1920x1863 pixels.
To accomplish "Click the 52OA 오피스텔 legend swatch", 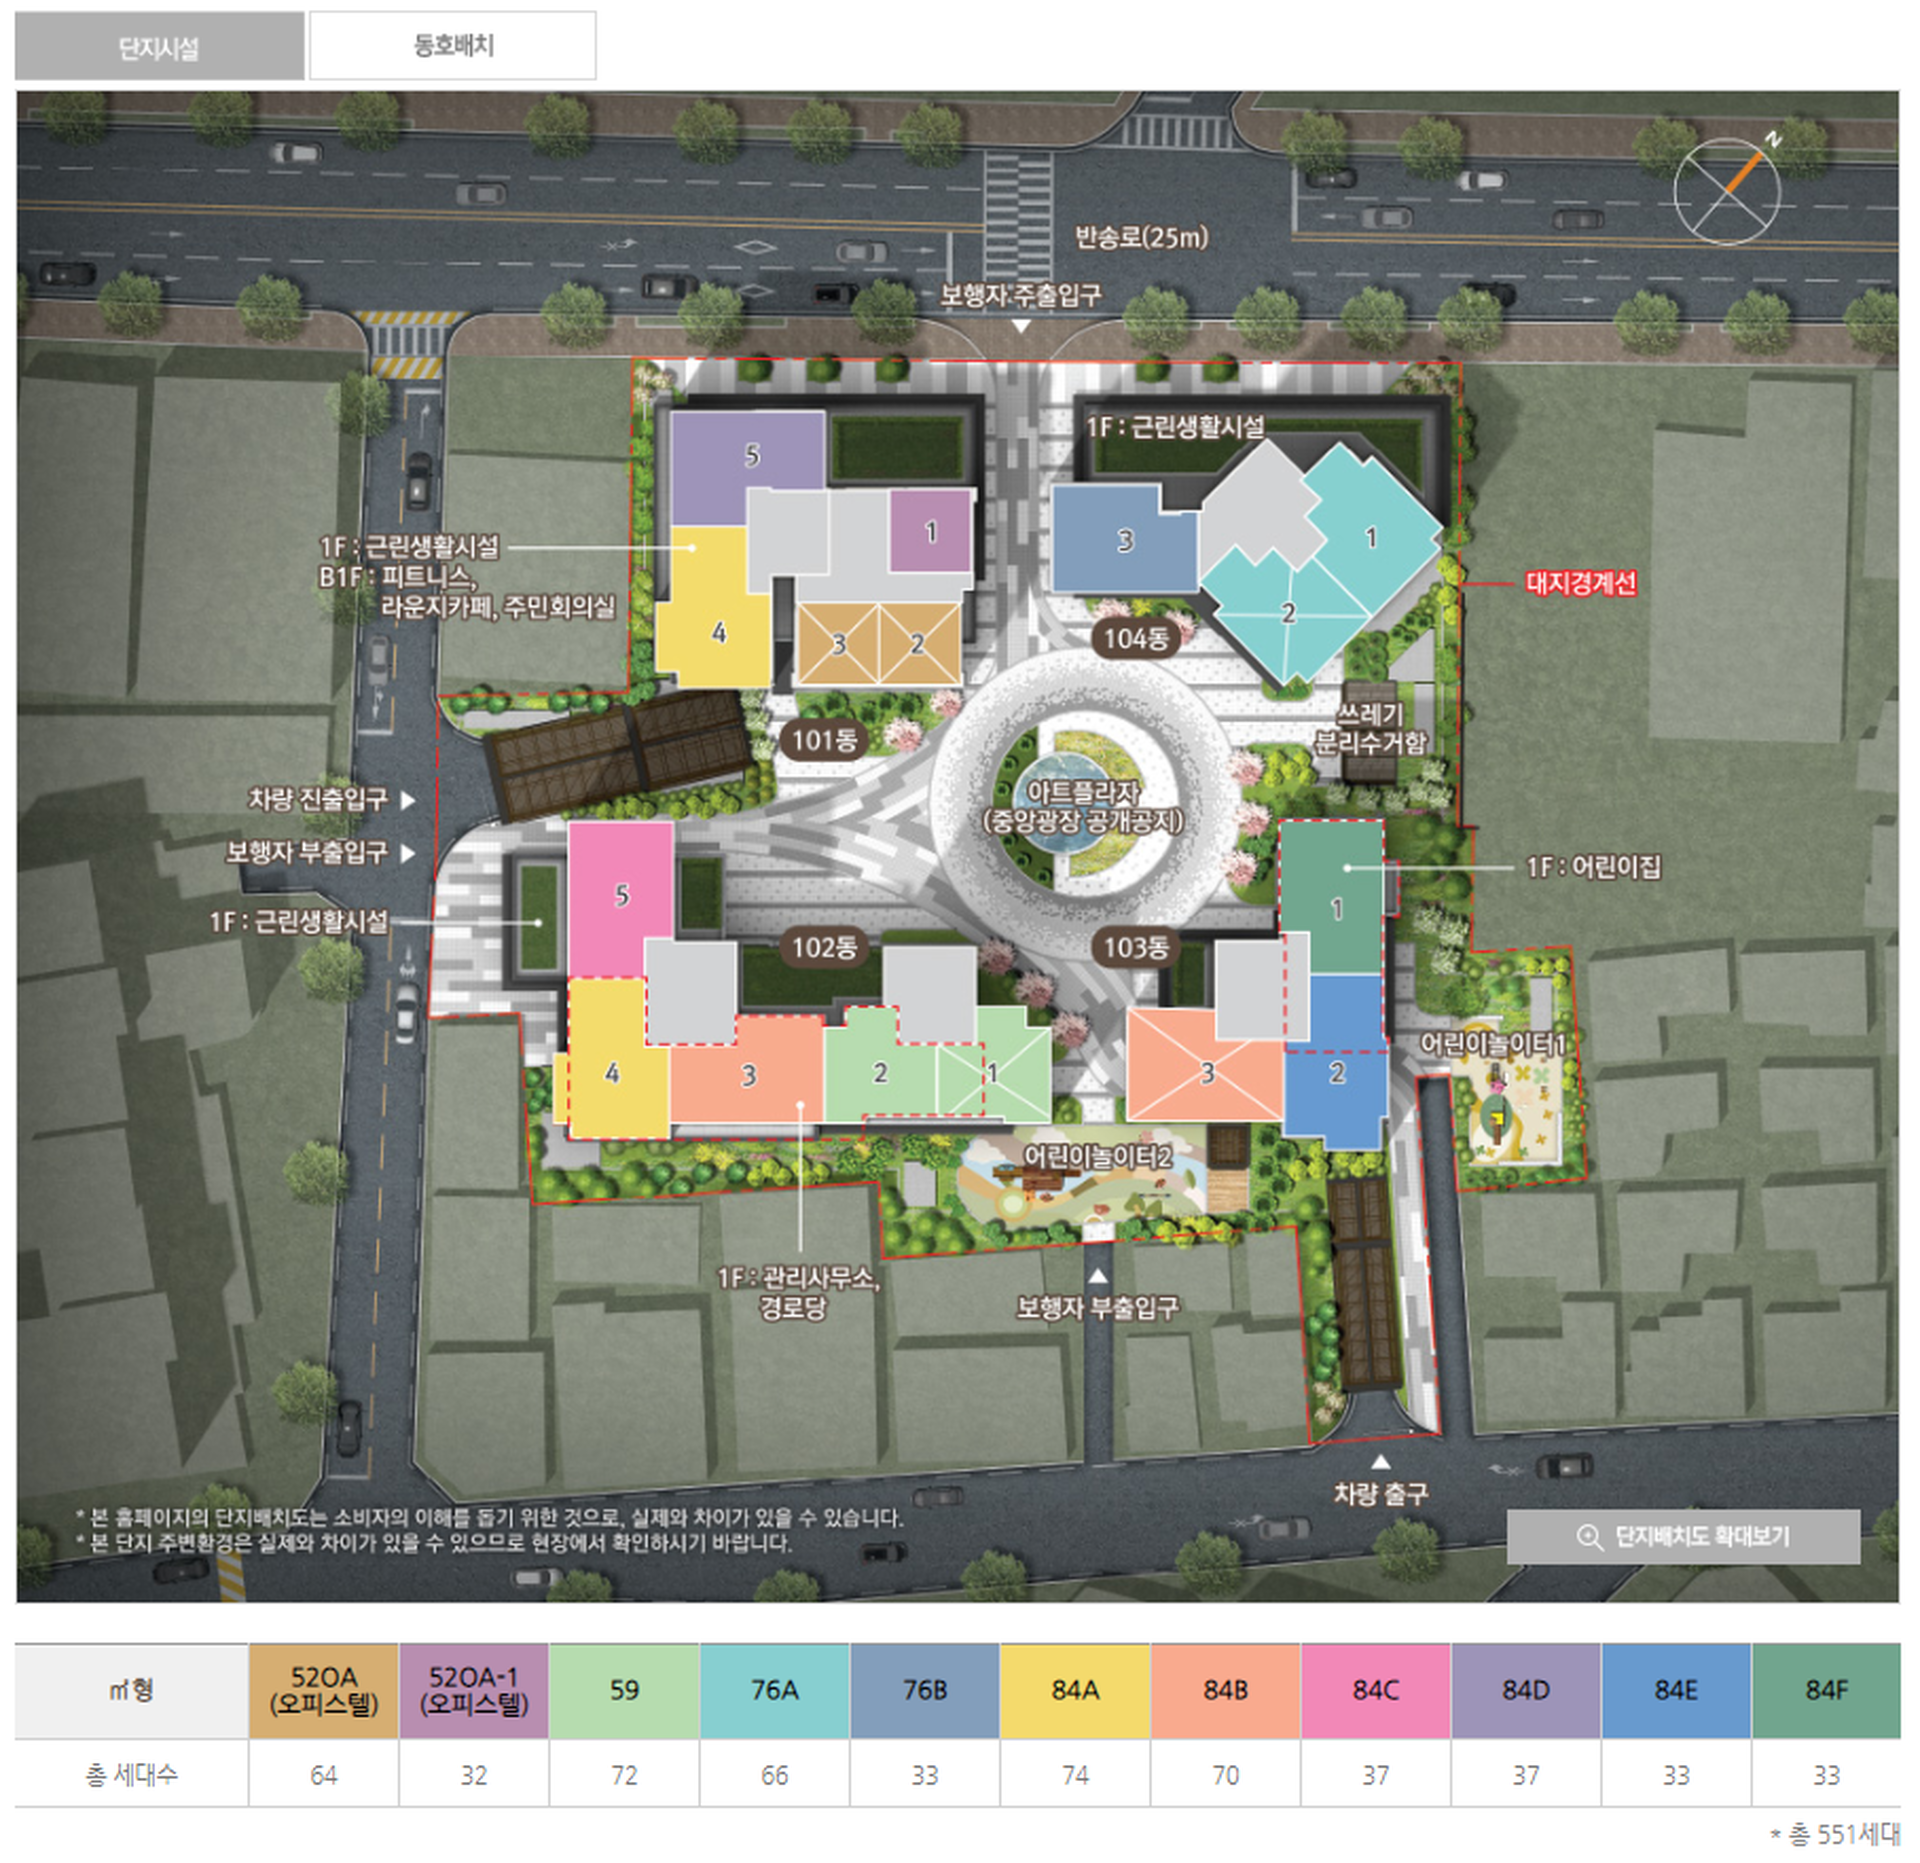I will click(x=324, y=1691).
